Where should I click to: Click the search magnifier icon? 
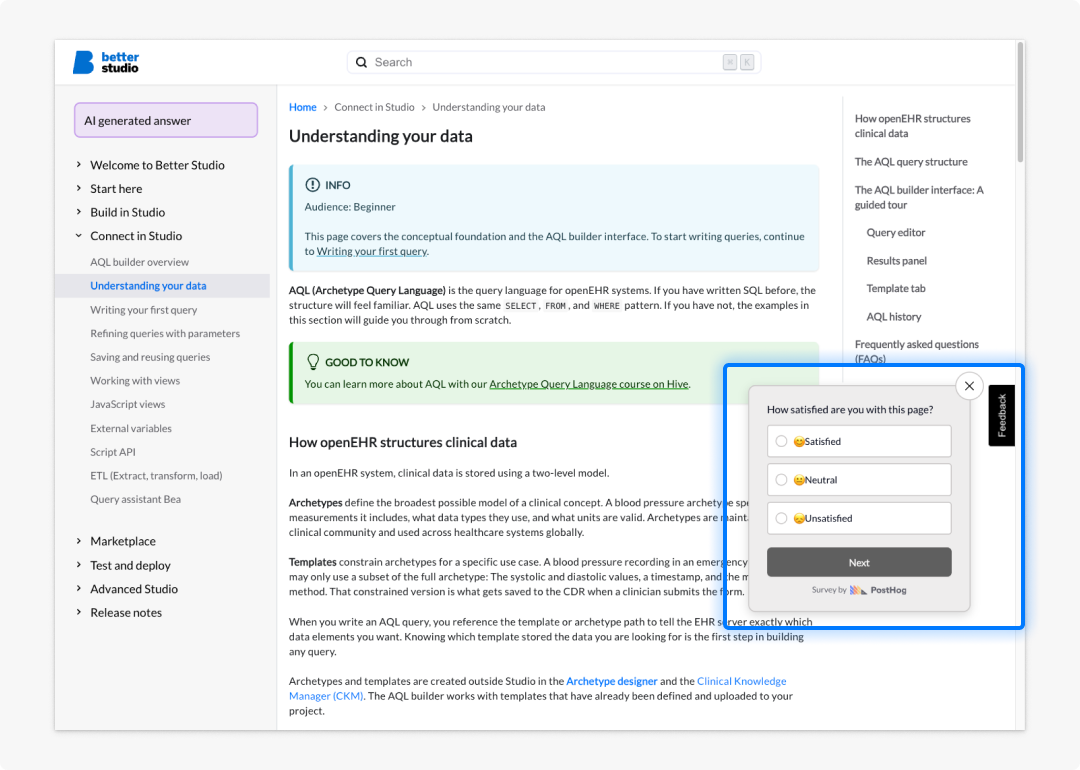pyautogui.click(x=362, y=63)
